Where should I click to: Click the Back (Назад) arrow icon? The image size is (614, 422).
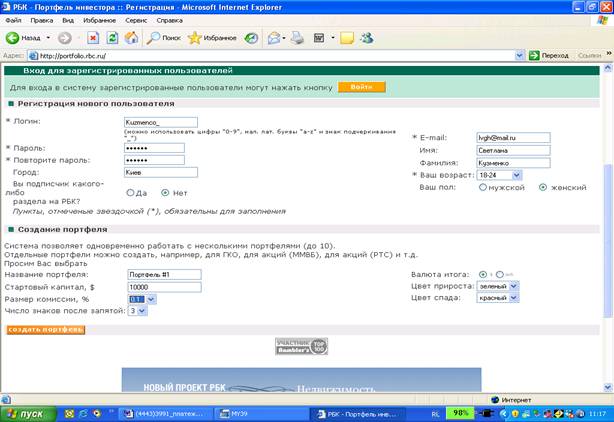point(12,38)
